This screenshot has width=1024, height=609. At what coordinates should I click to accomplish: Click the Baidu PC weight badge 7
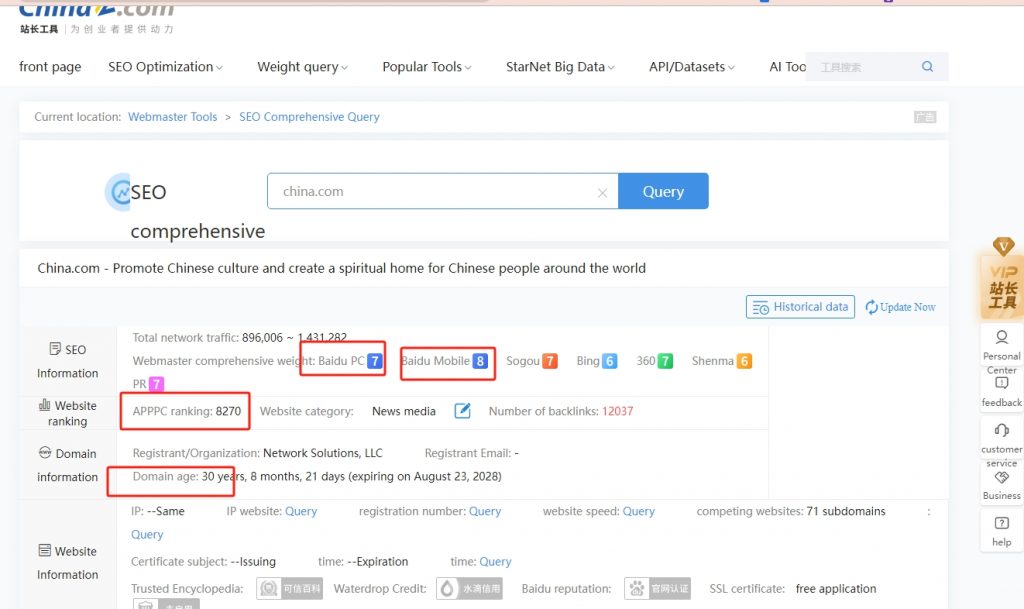pos(375,361)
